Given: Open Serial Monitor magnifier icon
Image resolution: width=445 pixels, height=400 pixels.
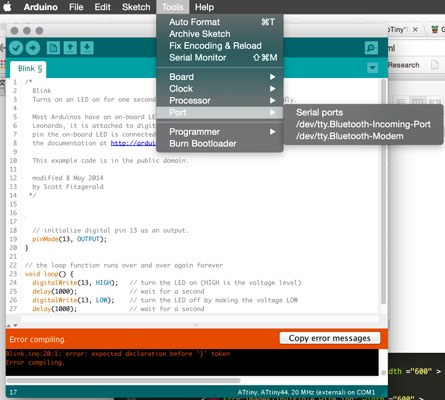Looking at the screenshot, I should (371, 48).
